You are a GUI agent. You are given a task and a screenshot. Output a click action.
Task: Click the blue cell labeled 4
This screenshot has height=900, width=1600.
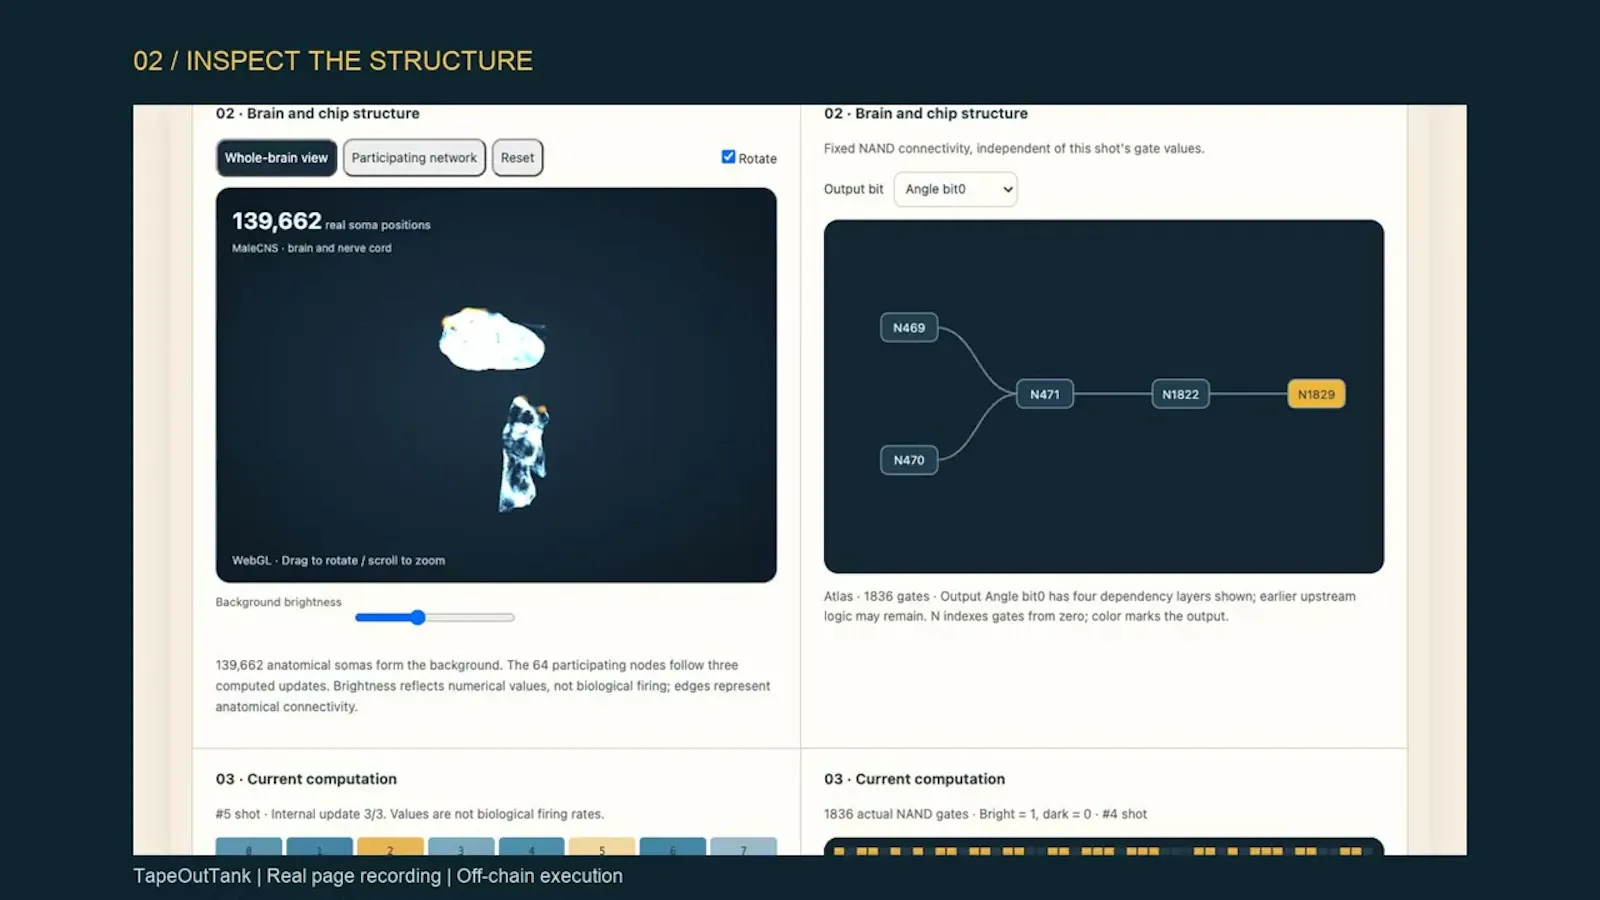coord(531,847)
